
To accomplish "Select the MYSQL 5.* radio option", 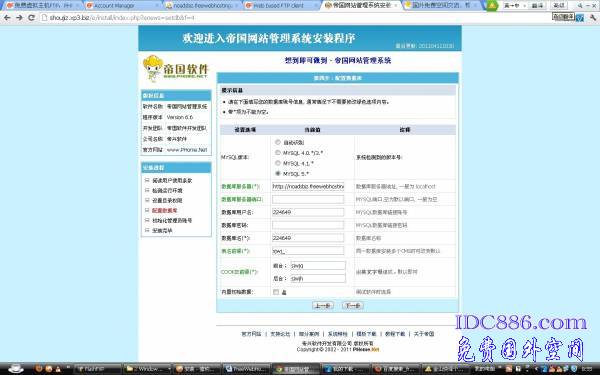I will tap(278, 174).
